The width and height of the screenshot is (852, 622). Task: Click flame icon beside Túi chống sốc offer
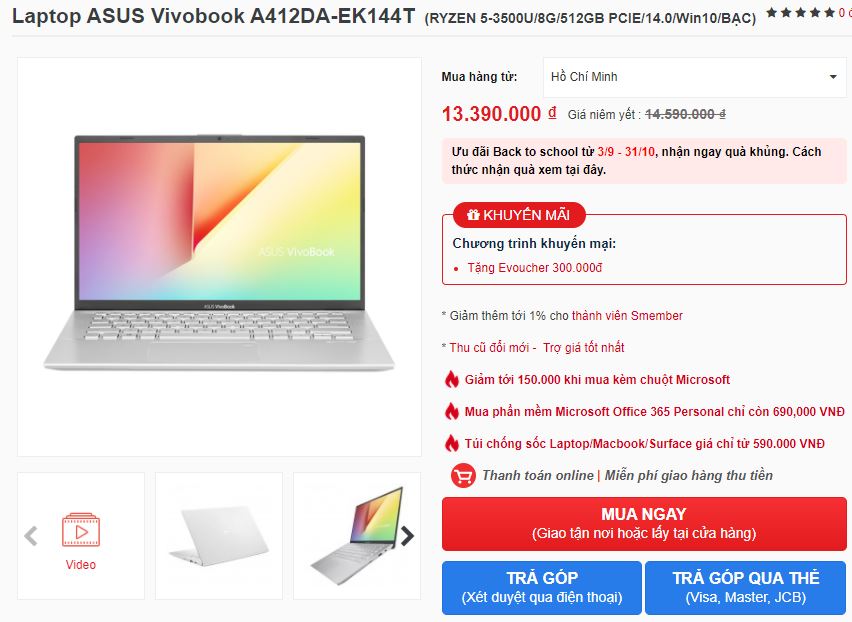[x=452, y=443]
